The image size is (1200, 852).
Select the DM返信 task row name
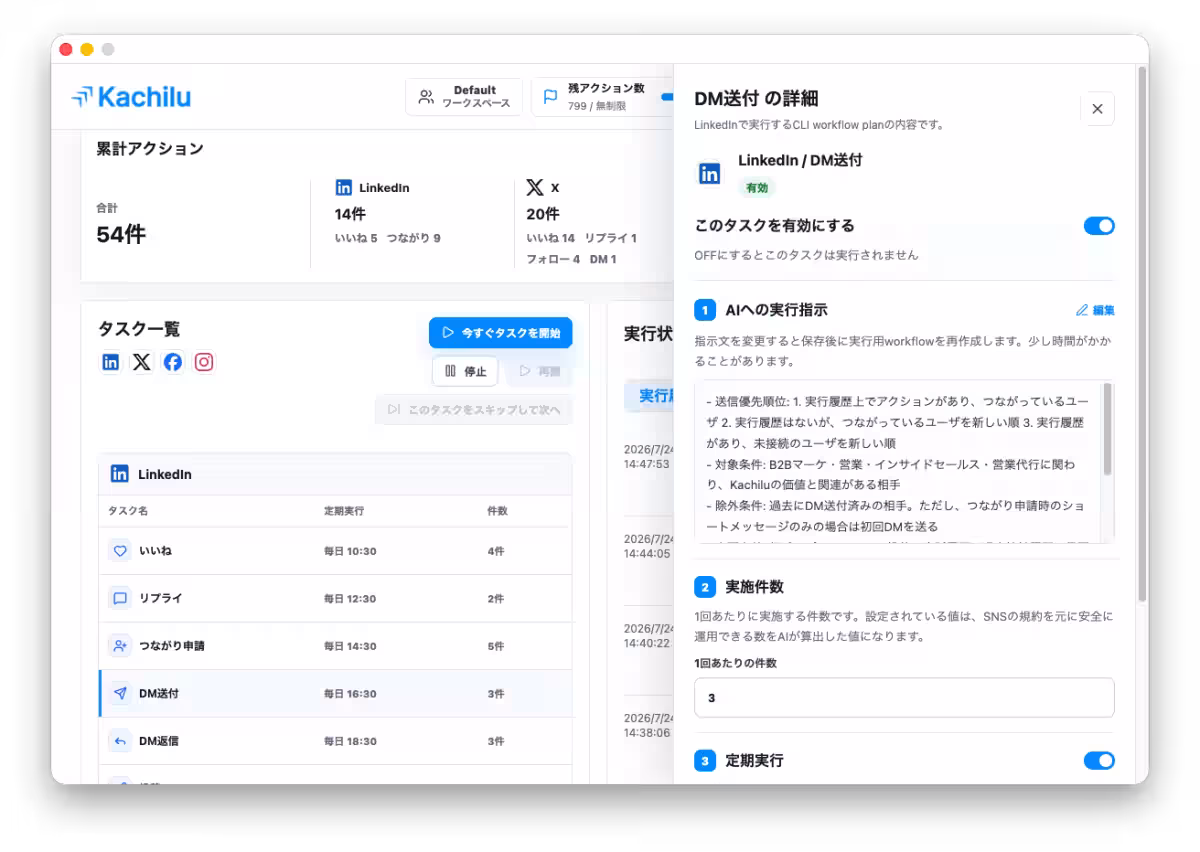pyautogui.click(x=159, y=741)
